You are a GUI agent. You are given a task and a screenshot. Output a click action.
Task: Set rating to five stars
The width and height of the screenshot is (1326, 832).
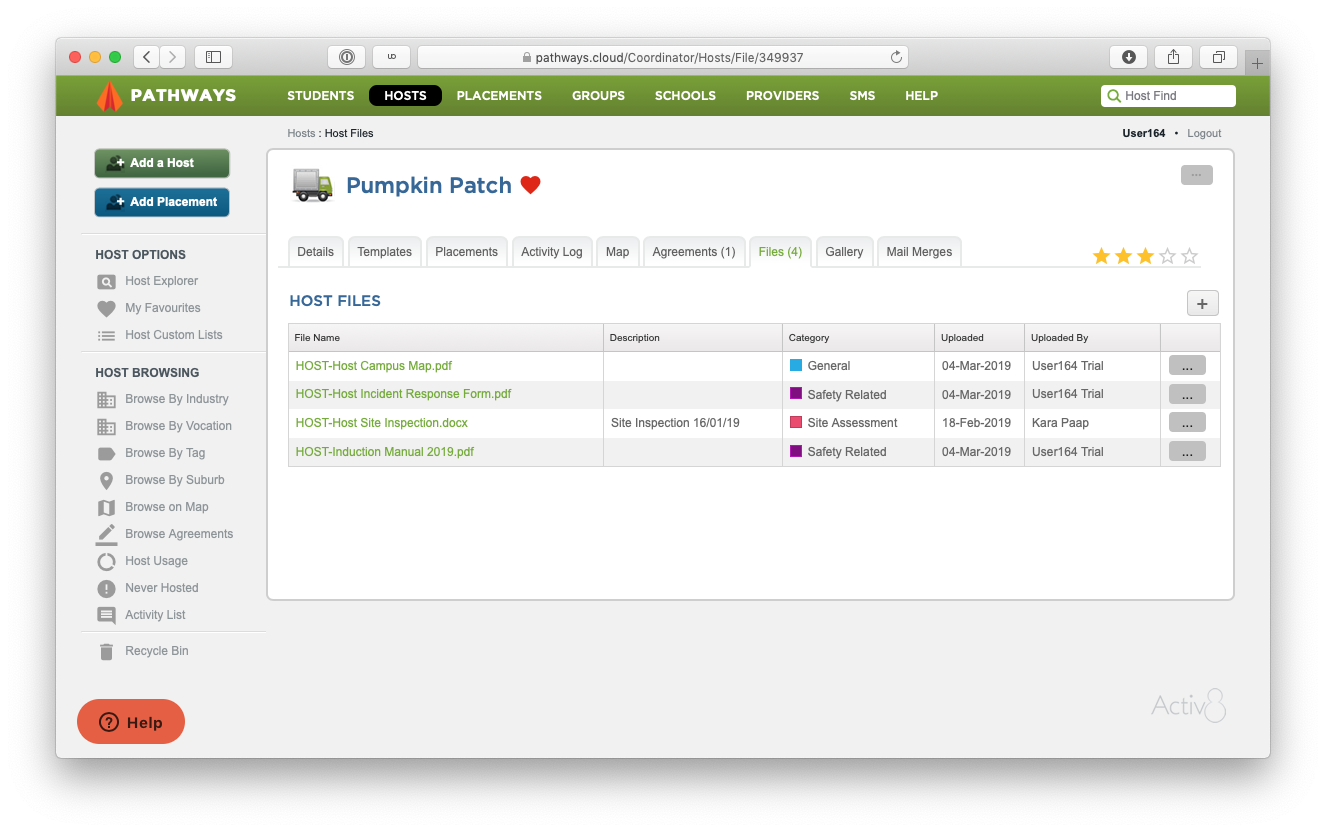click(x=1189, y=256)
